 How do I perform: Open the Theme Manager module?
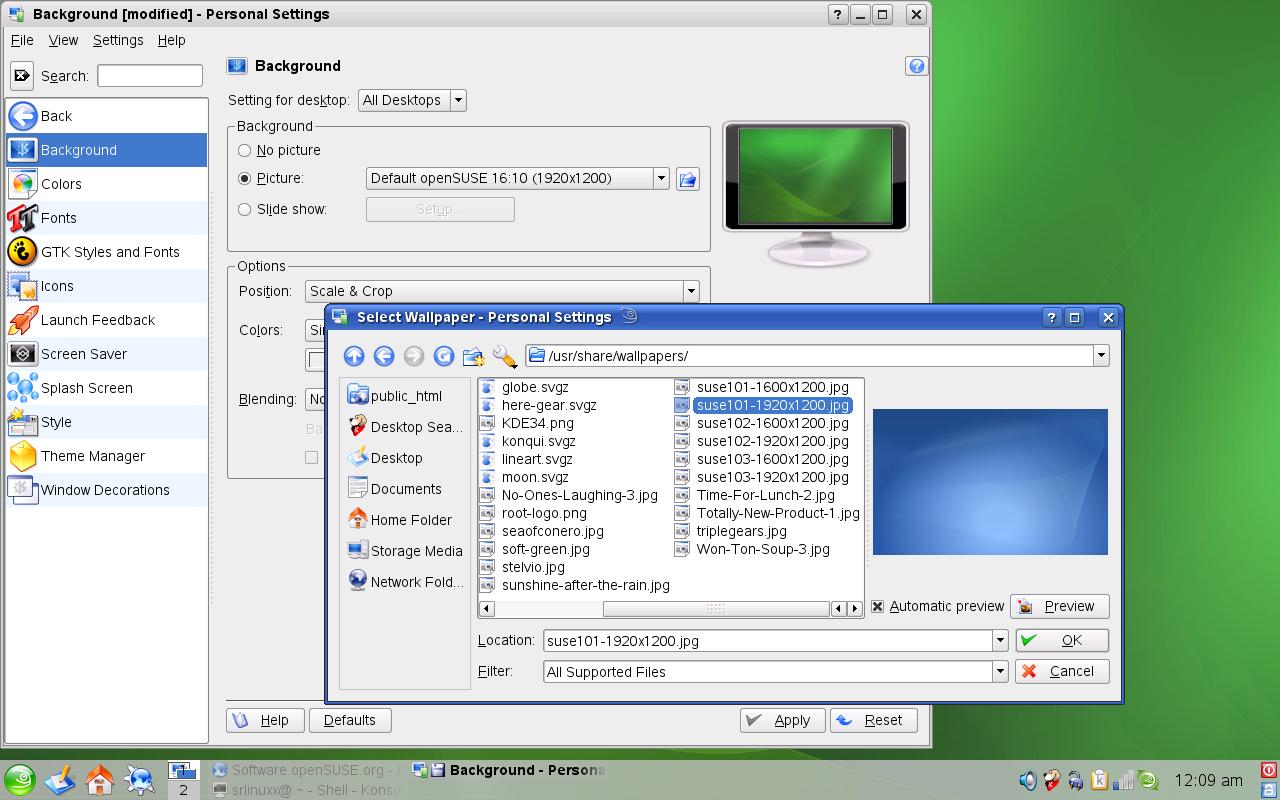pyautogui.click(x=107, y=456)
